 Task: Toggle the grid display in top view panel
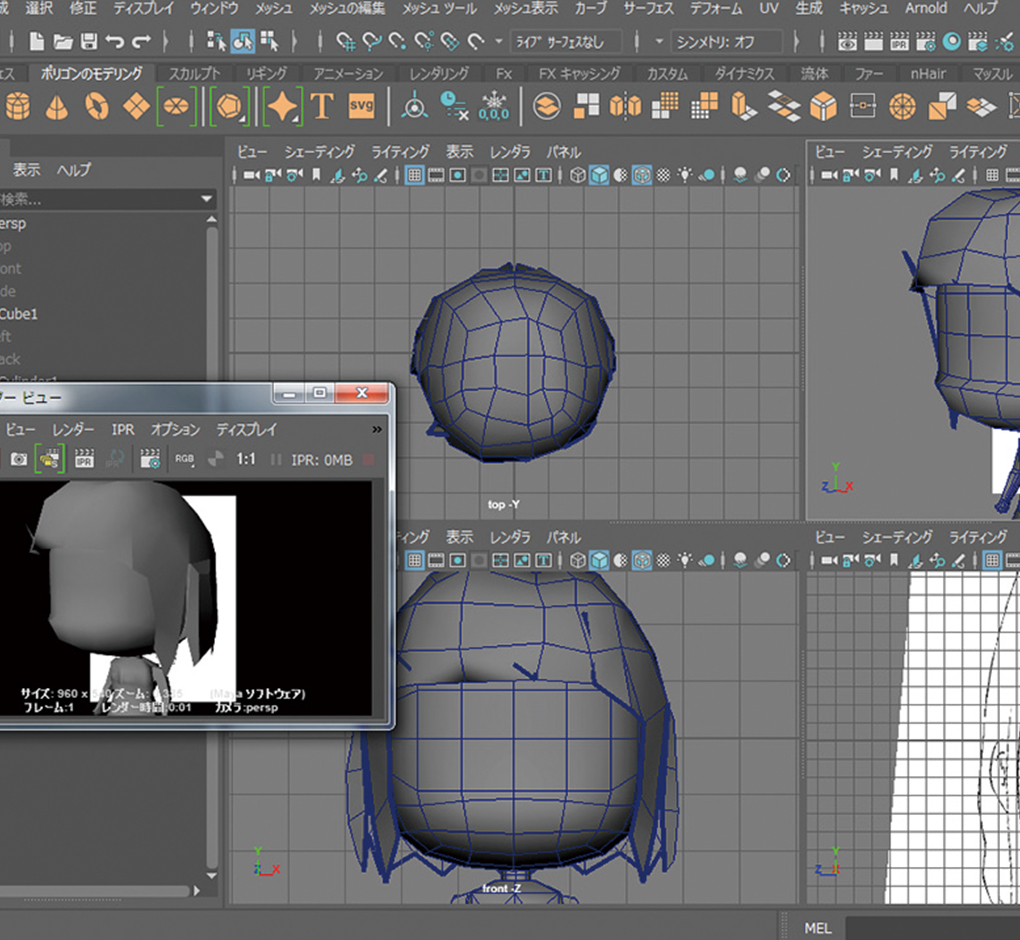[414, 175]
